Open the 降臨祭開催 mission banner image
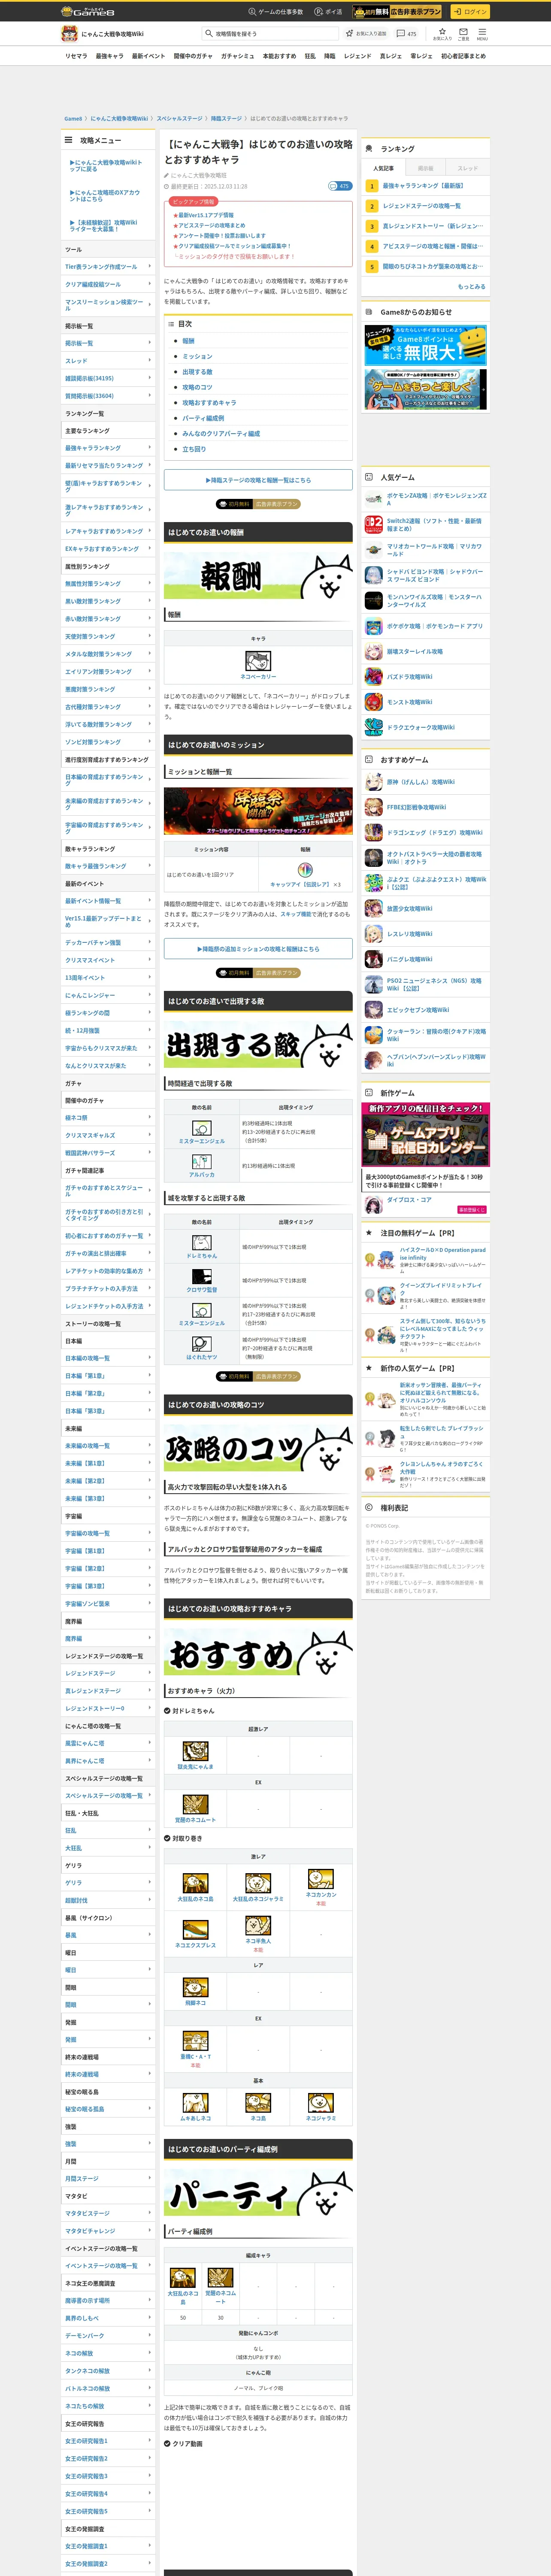This screenshot has height=2576, width=551. pos(258,811)
